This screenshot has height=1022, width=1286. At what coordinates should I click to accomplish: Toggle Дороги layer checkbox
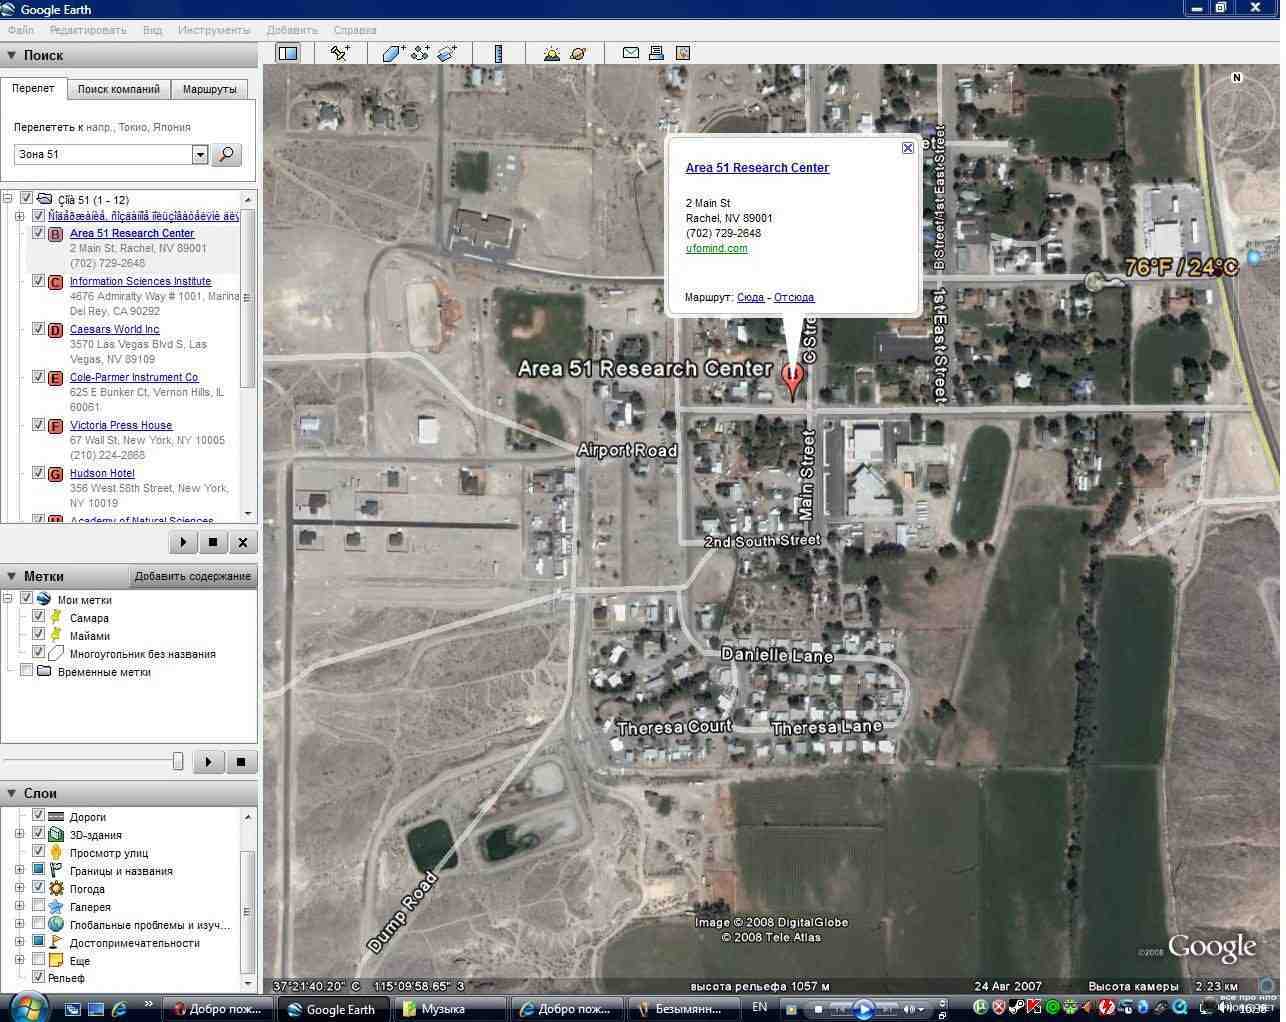click(39, 816)
